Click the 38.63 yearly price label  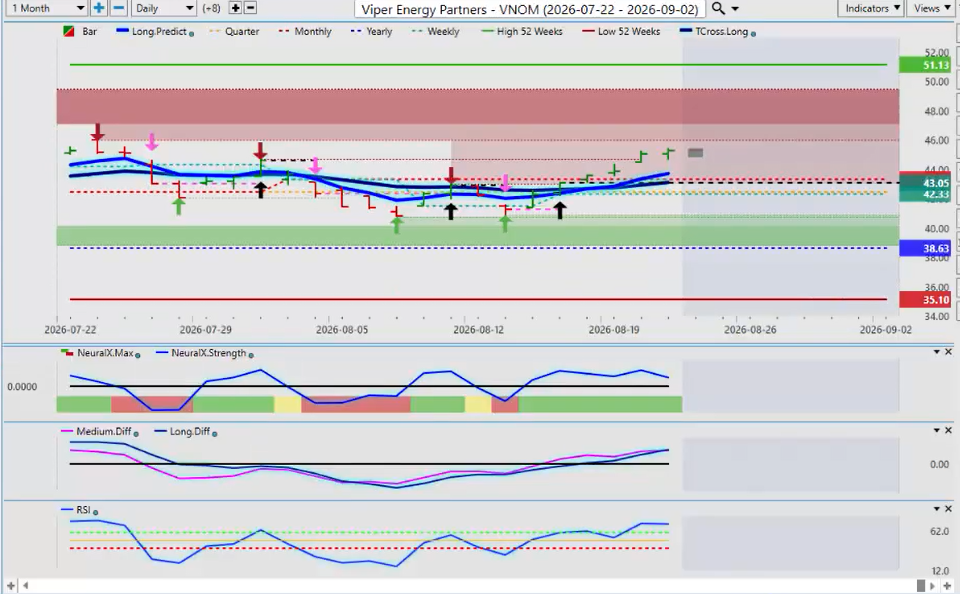[x=924, y=248]
